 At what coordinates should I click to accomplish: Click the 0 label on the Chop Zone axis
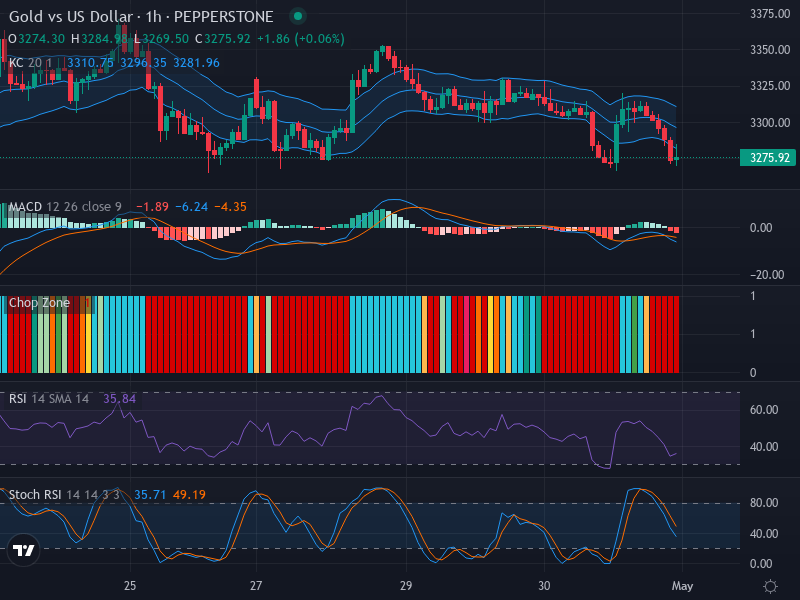pyautogui.click(x=753, y=373)
